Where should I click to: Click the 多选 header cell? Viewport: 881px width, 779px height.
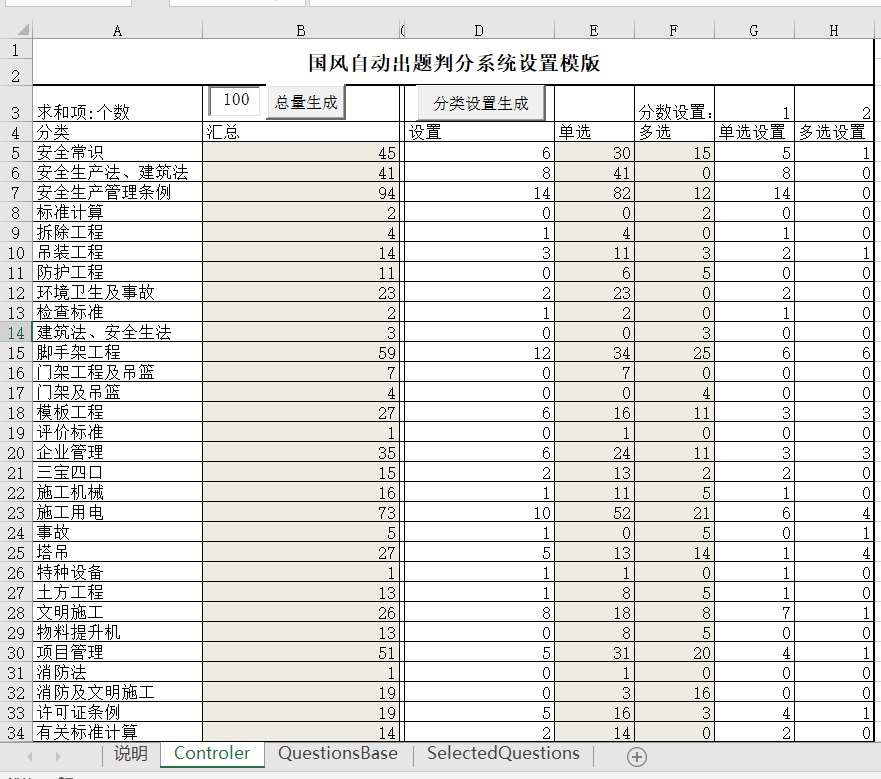(674, 132)
